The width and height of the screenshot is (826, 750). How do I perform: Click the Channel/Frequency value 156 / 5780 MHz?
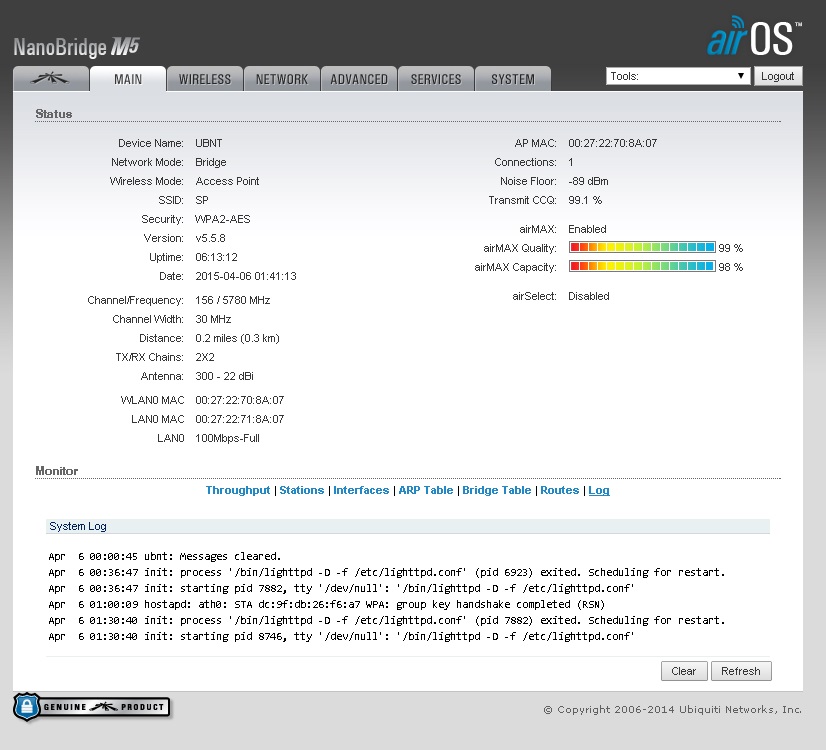click(x=232, y=300)
